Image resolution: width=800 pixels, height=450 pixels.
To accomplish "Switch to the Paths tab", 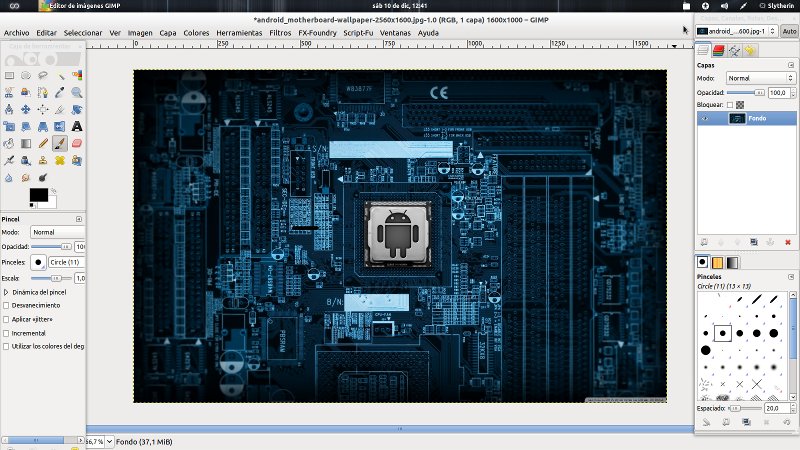I will [x=734, y=51].
